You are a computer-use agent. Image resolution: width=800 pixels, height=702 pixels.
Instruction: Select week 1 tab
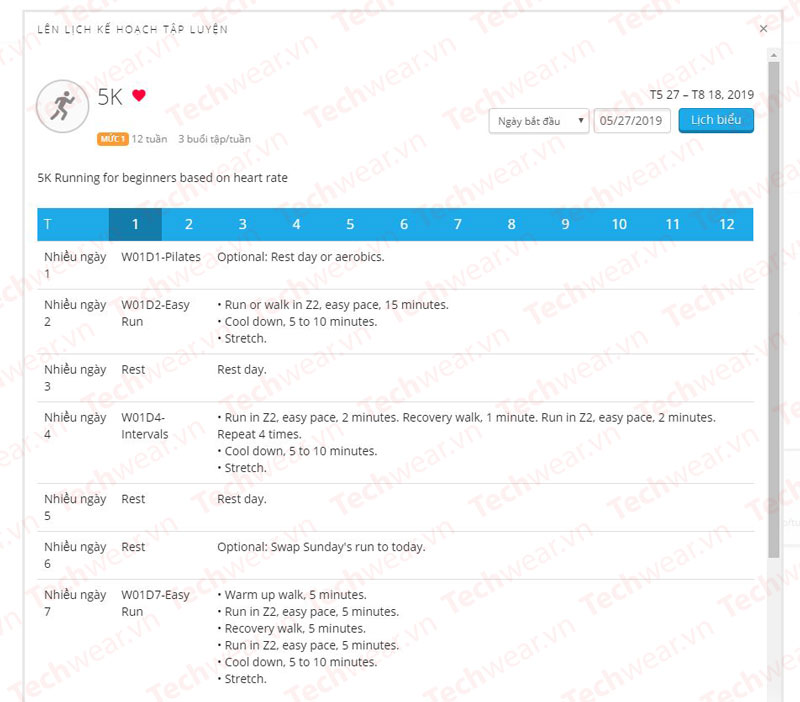[x=135, y=224]
